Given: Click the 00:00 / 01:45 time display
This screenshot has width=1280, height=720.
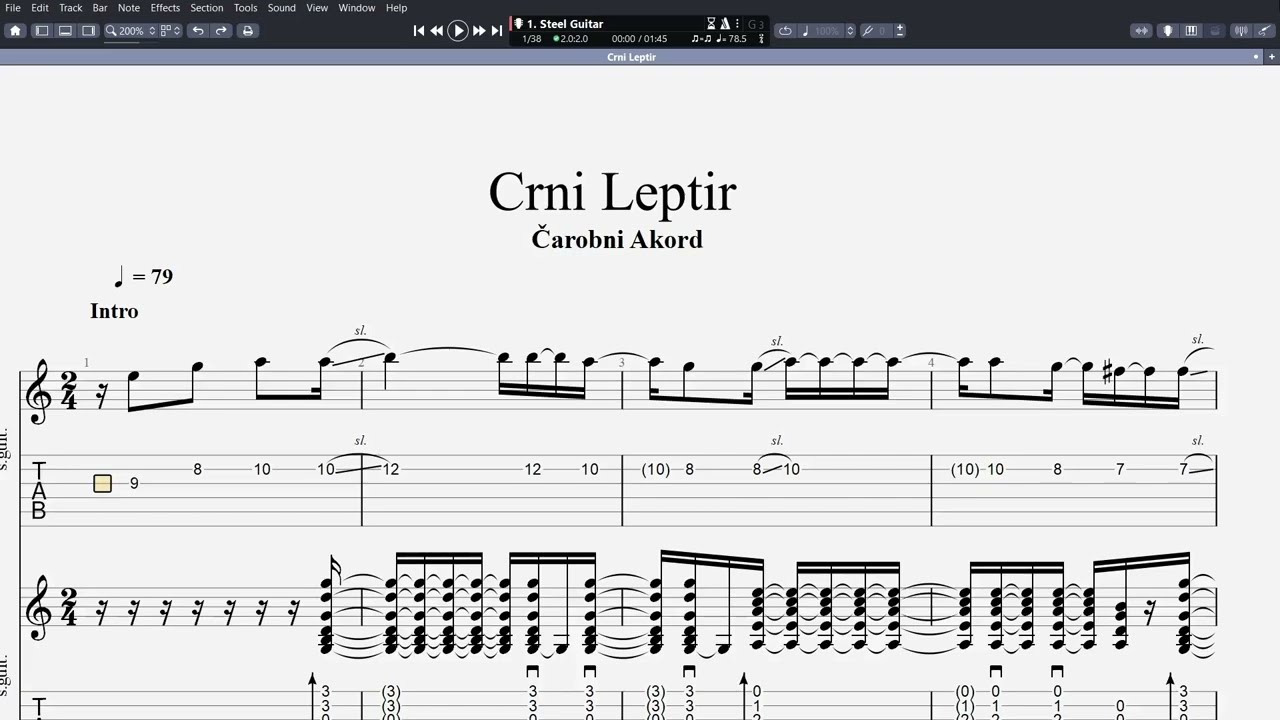Looking at the screenshot, I should (639, 39).
